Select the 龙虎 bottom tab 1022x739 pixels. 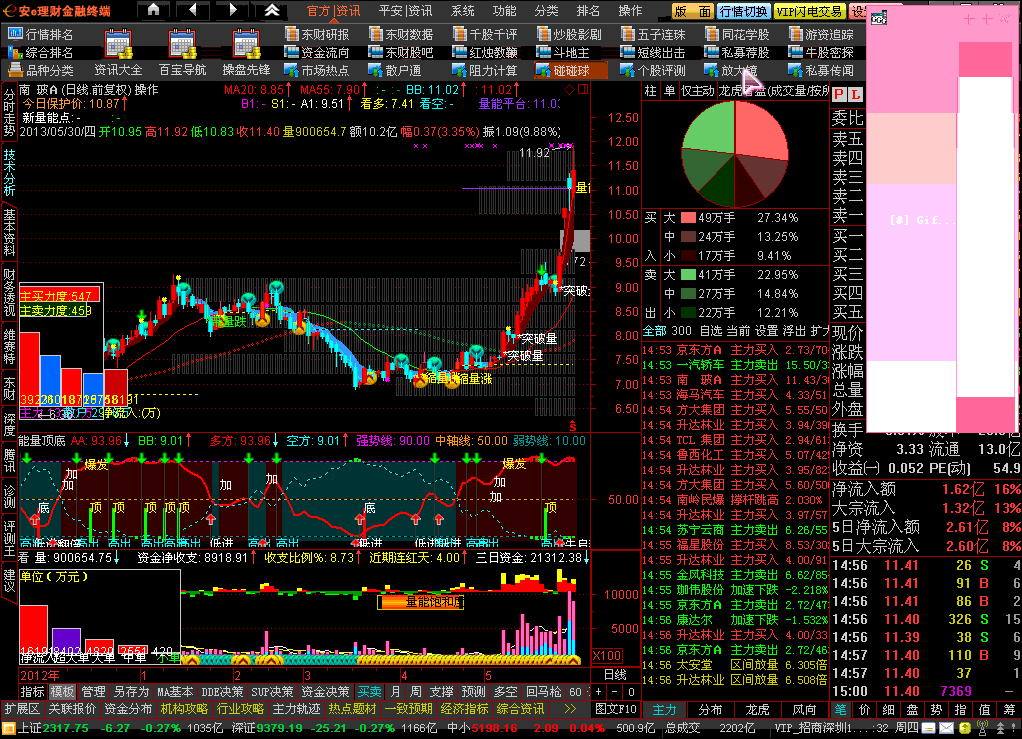point(757,710)
